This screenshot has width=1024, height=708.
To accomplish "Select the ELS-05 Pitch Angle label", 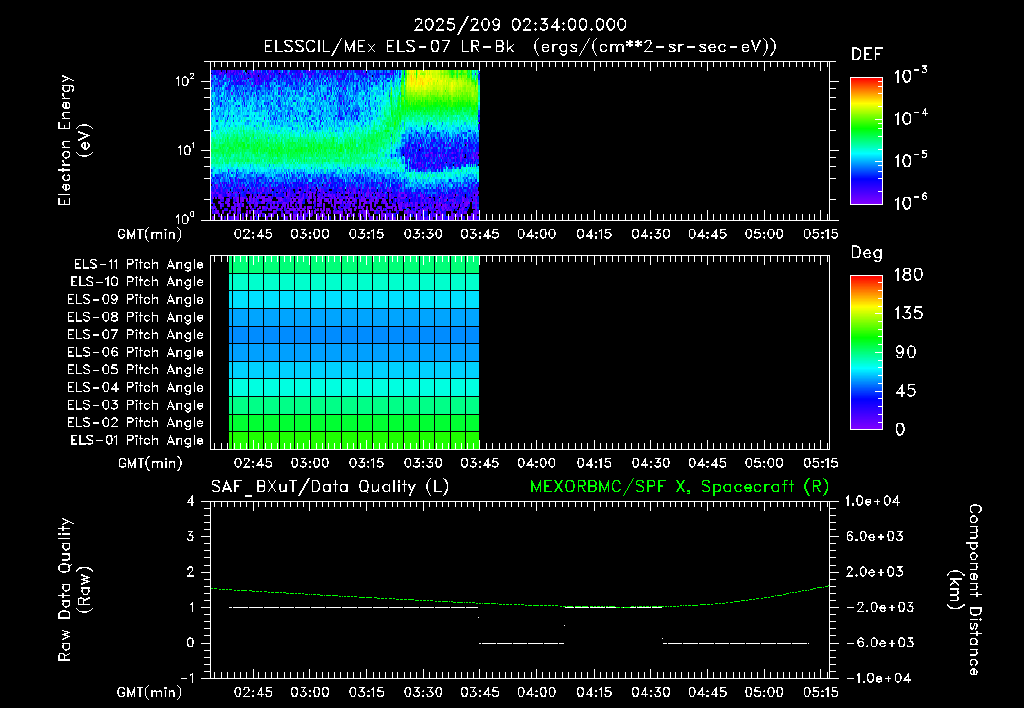I will point(135,370).
